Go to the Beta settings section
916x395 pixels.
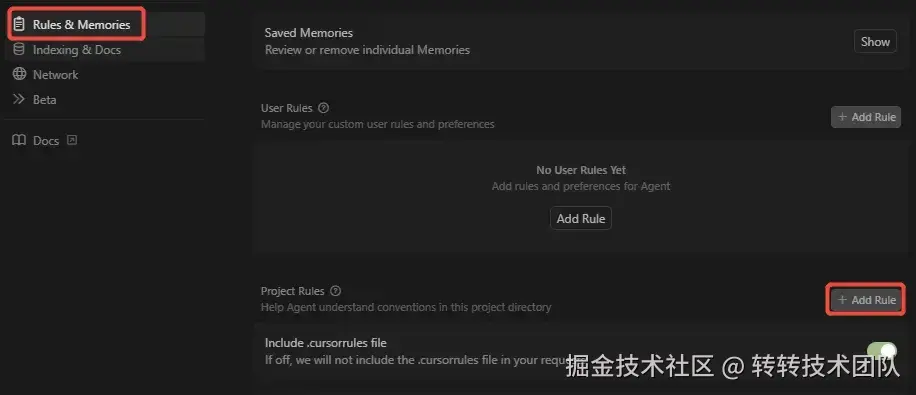105,99
